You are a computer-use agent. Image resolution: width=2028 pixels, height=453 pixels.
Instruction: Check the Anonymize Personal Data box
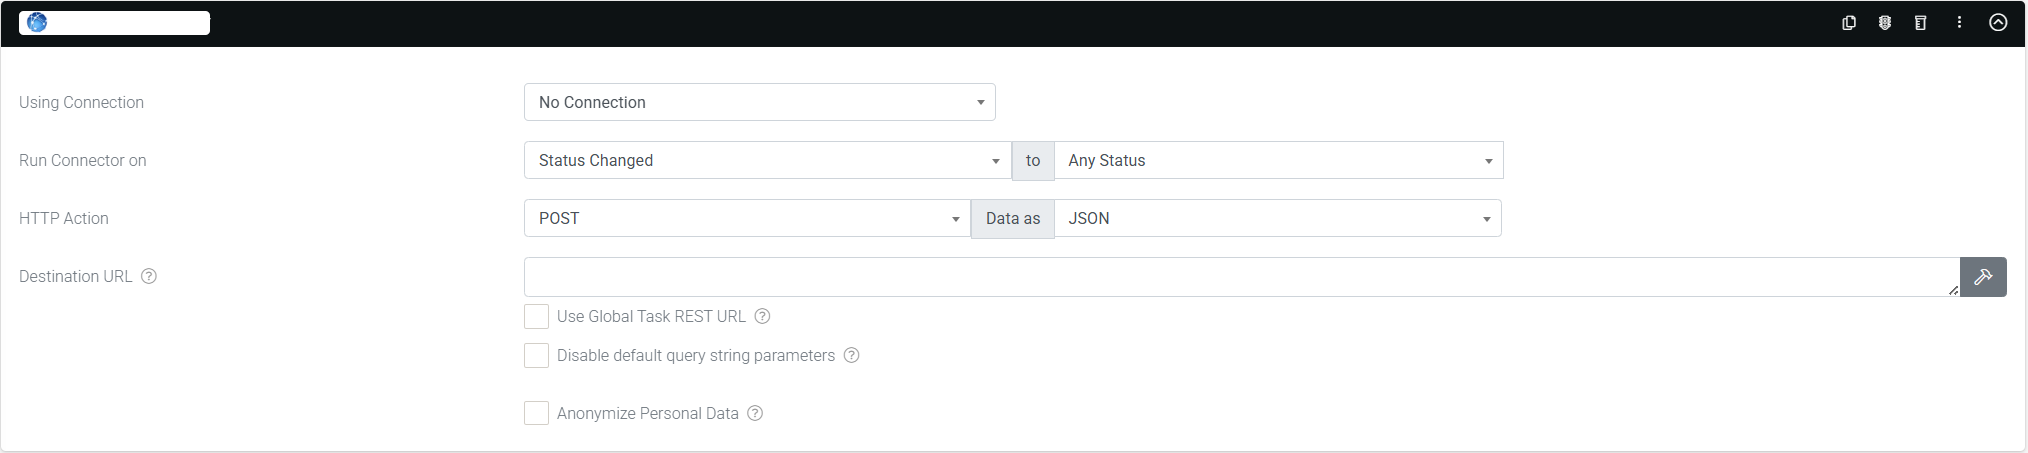[536, 413]
